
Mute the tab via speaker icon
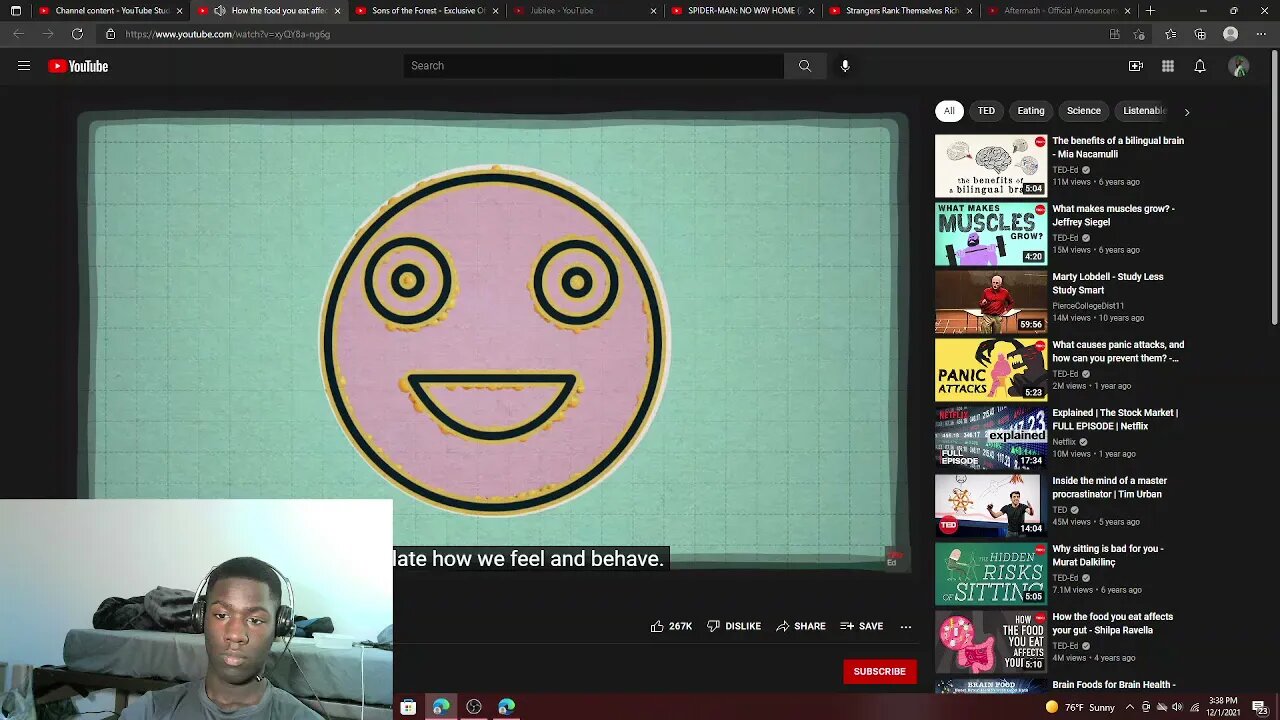pyautogui.click(x=219, y=11)
